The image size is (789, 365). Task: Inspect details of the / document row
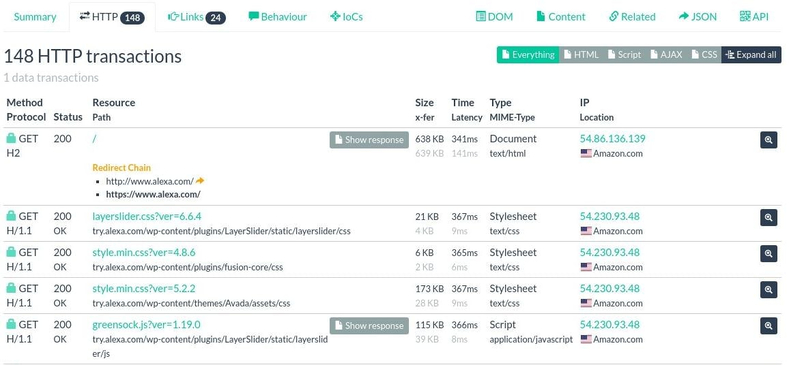[768, 140]
